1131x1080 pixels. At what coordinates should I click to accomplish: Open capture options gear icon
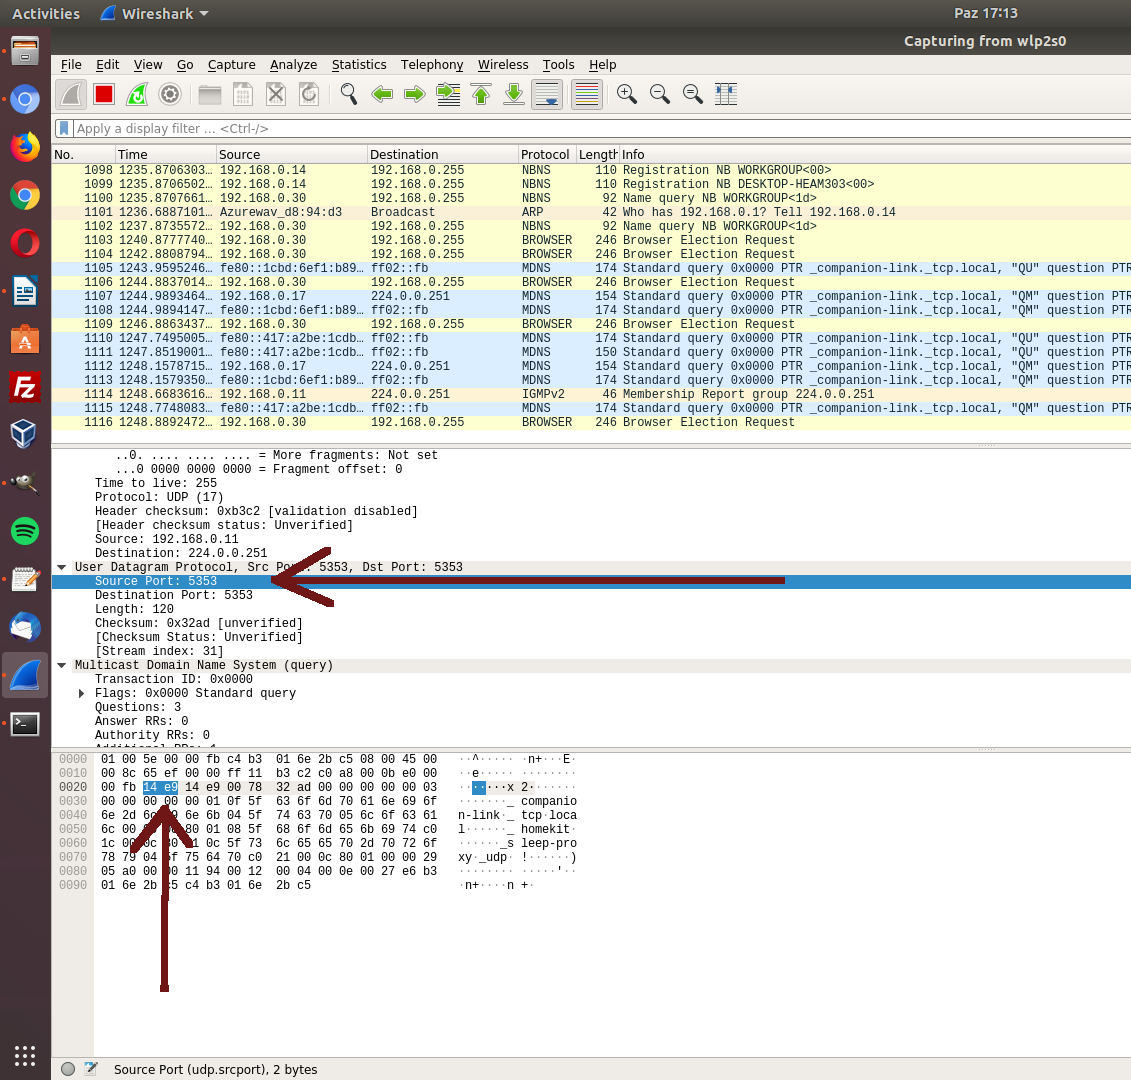tap(170, 95)
